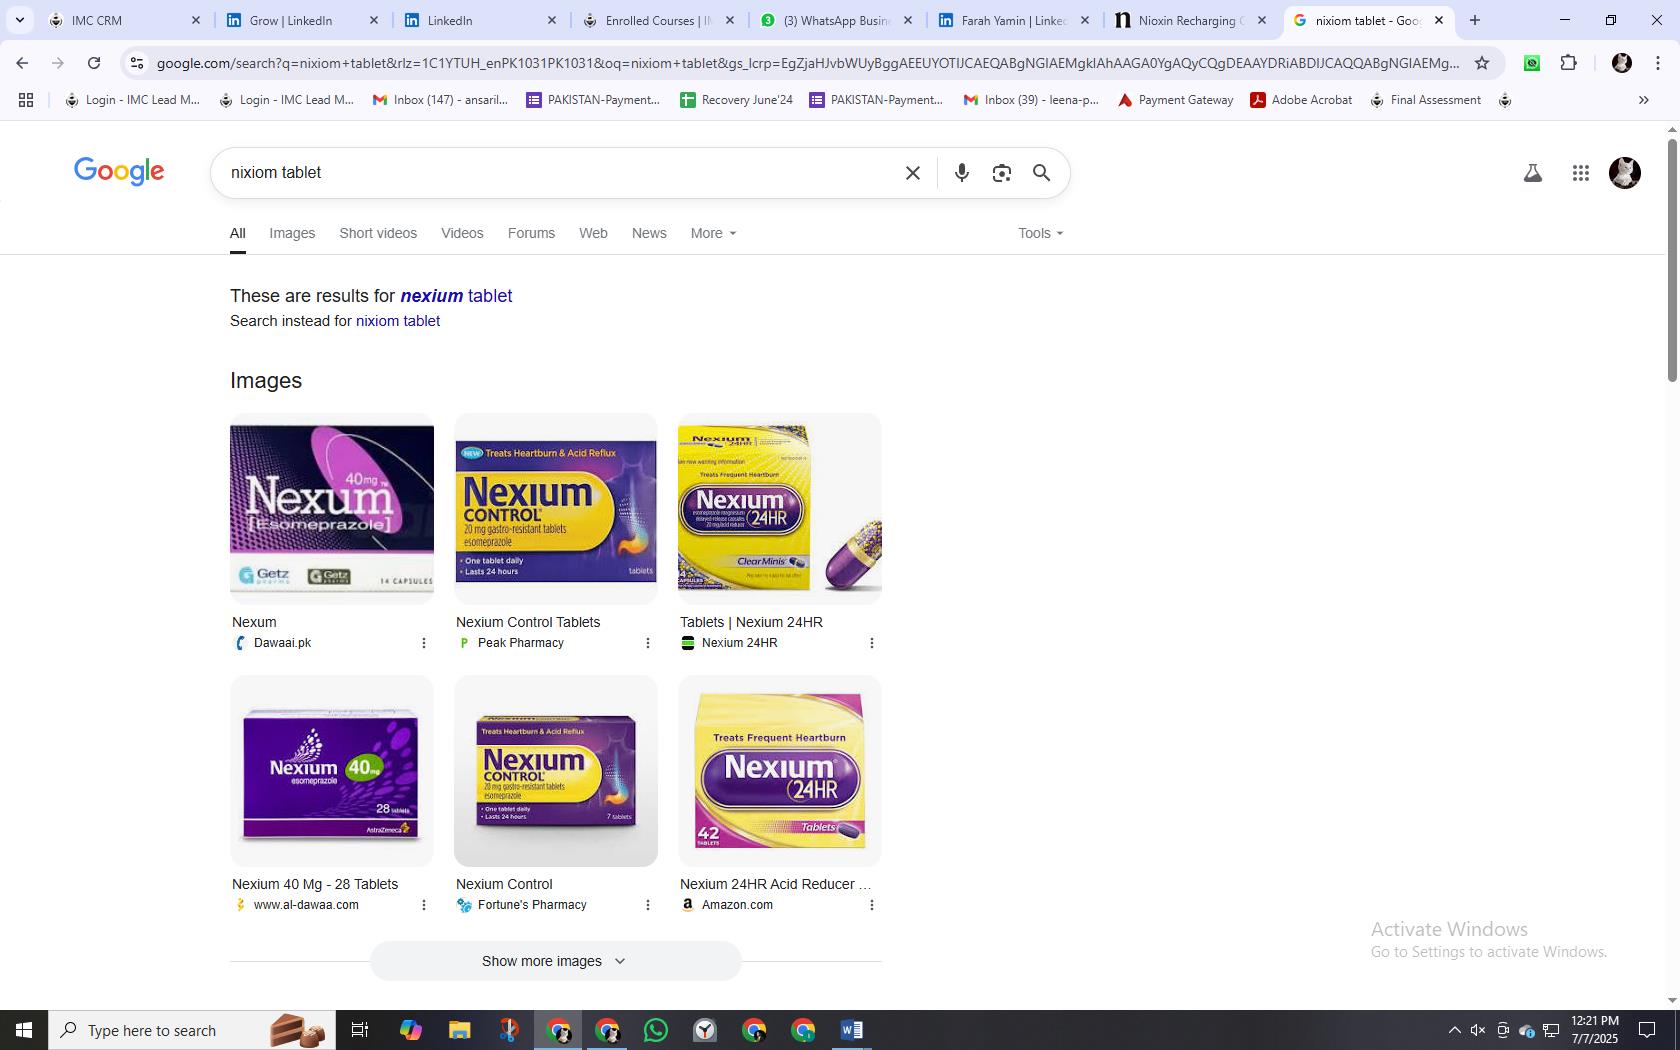Open Chrome extensions puzzle icon
This screenshot has height=1050, width=1680.
click(x=1568, y=63)
